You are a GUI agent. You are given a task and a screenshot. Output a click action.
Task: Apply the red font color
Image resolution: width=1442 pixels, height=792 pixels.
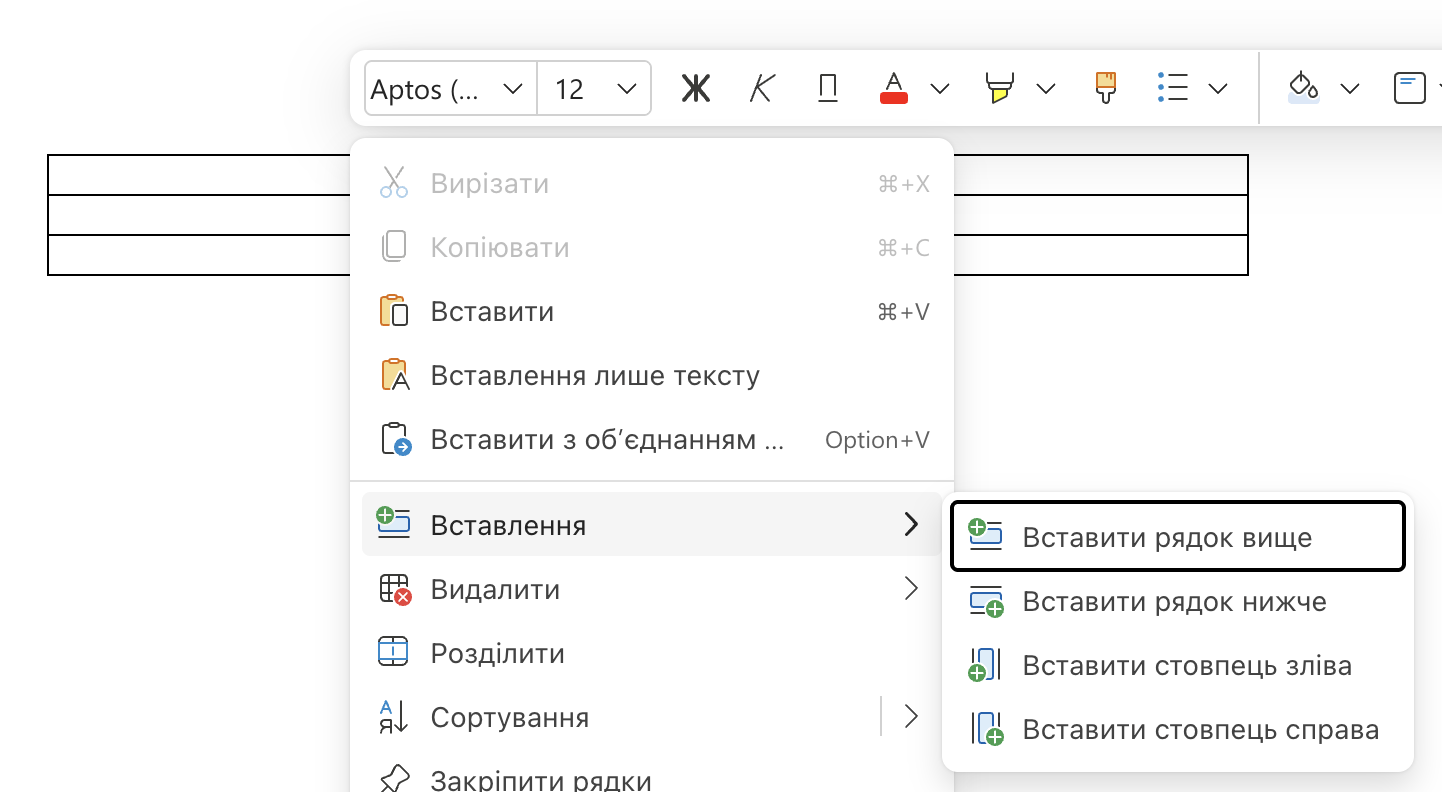(894, 88)
